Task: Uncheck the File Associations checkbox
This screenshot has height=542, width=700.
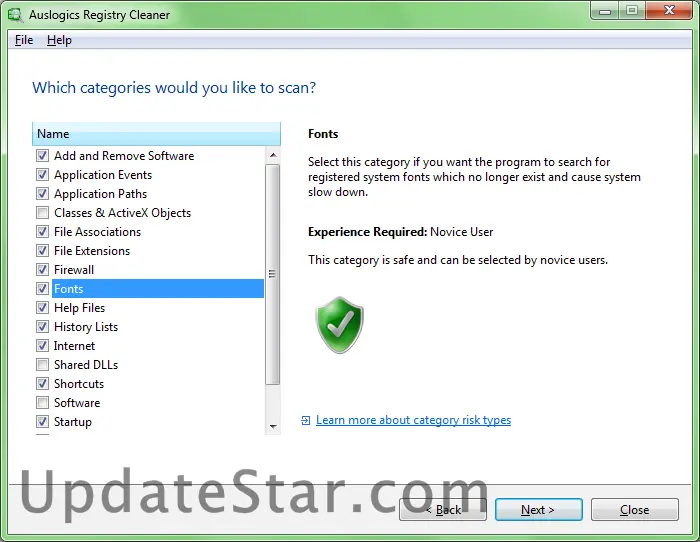Action: tap(42, 232)
